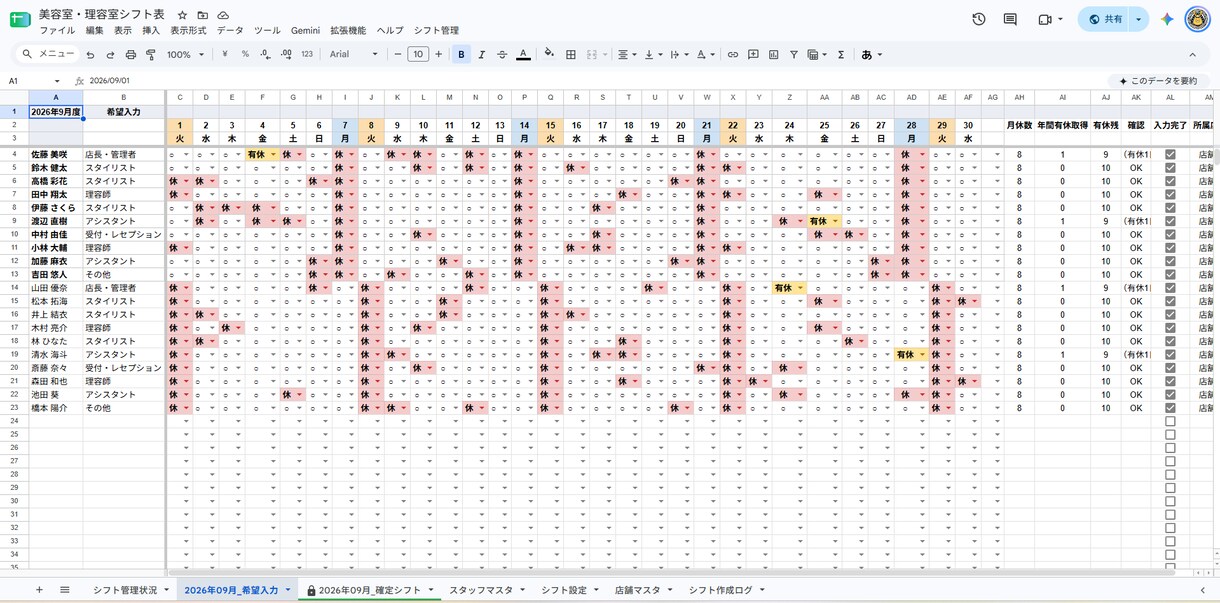
Task: Open the text color picker
Action: [523, 55]
